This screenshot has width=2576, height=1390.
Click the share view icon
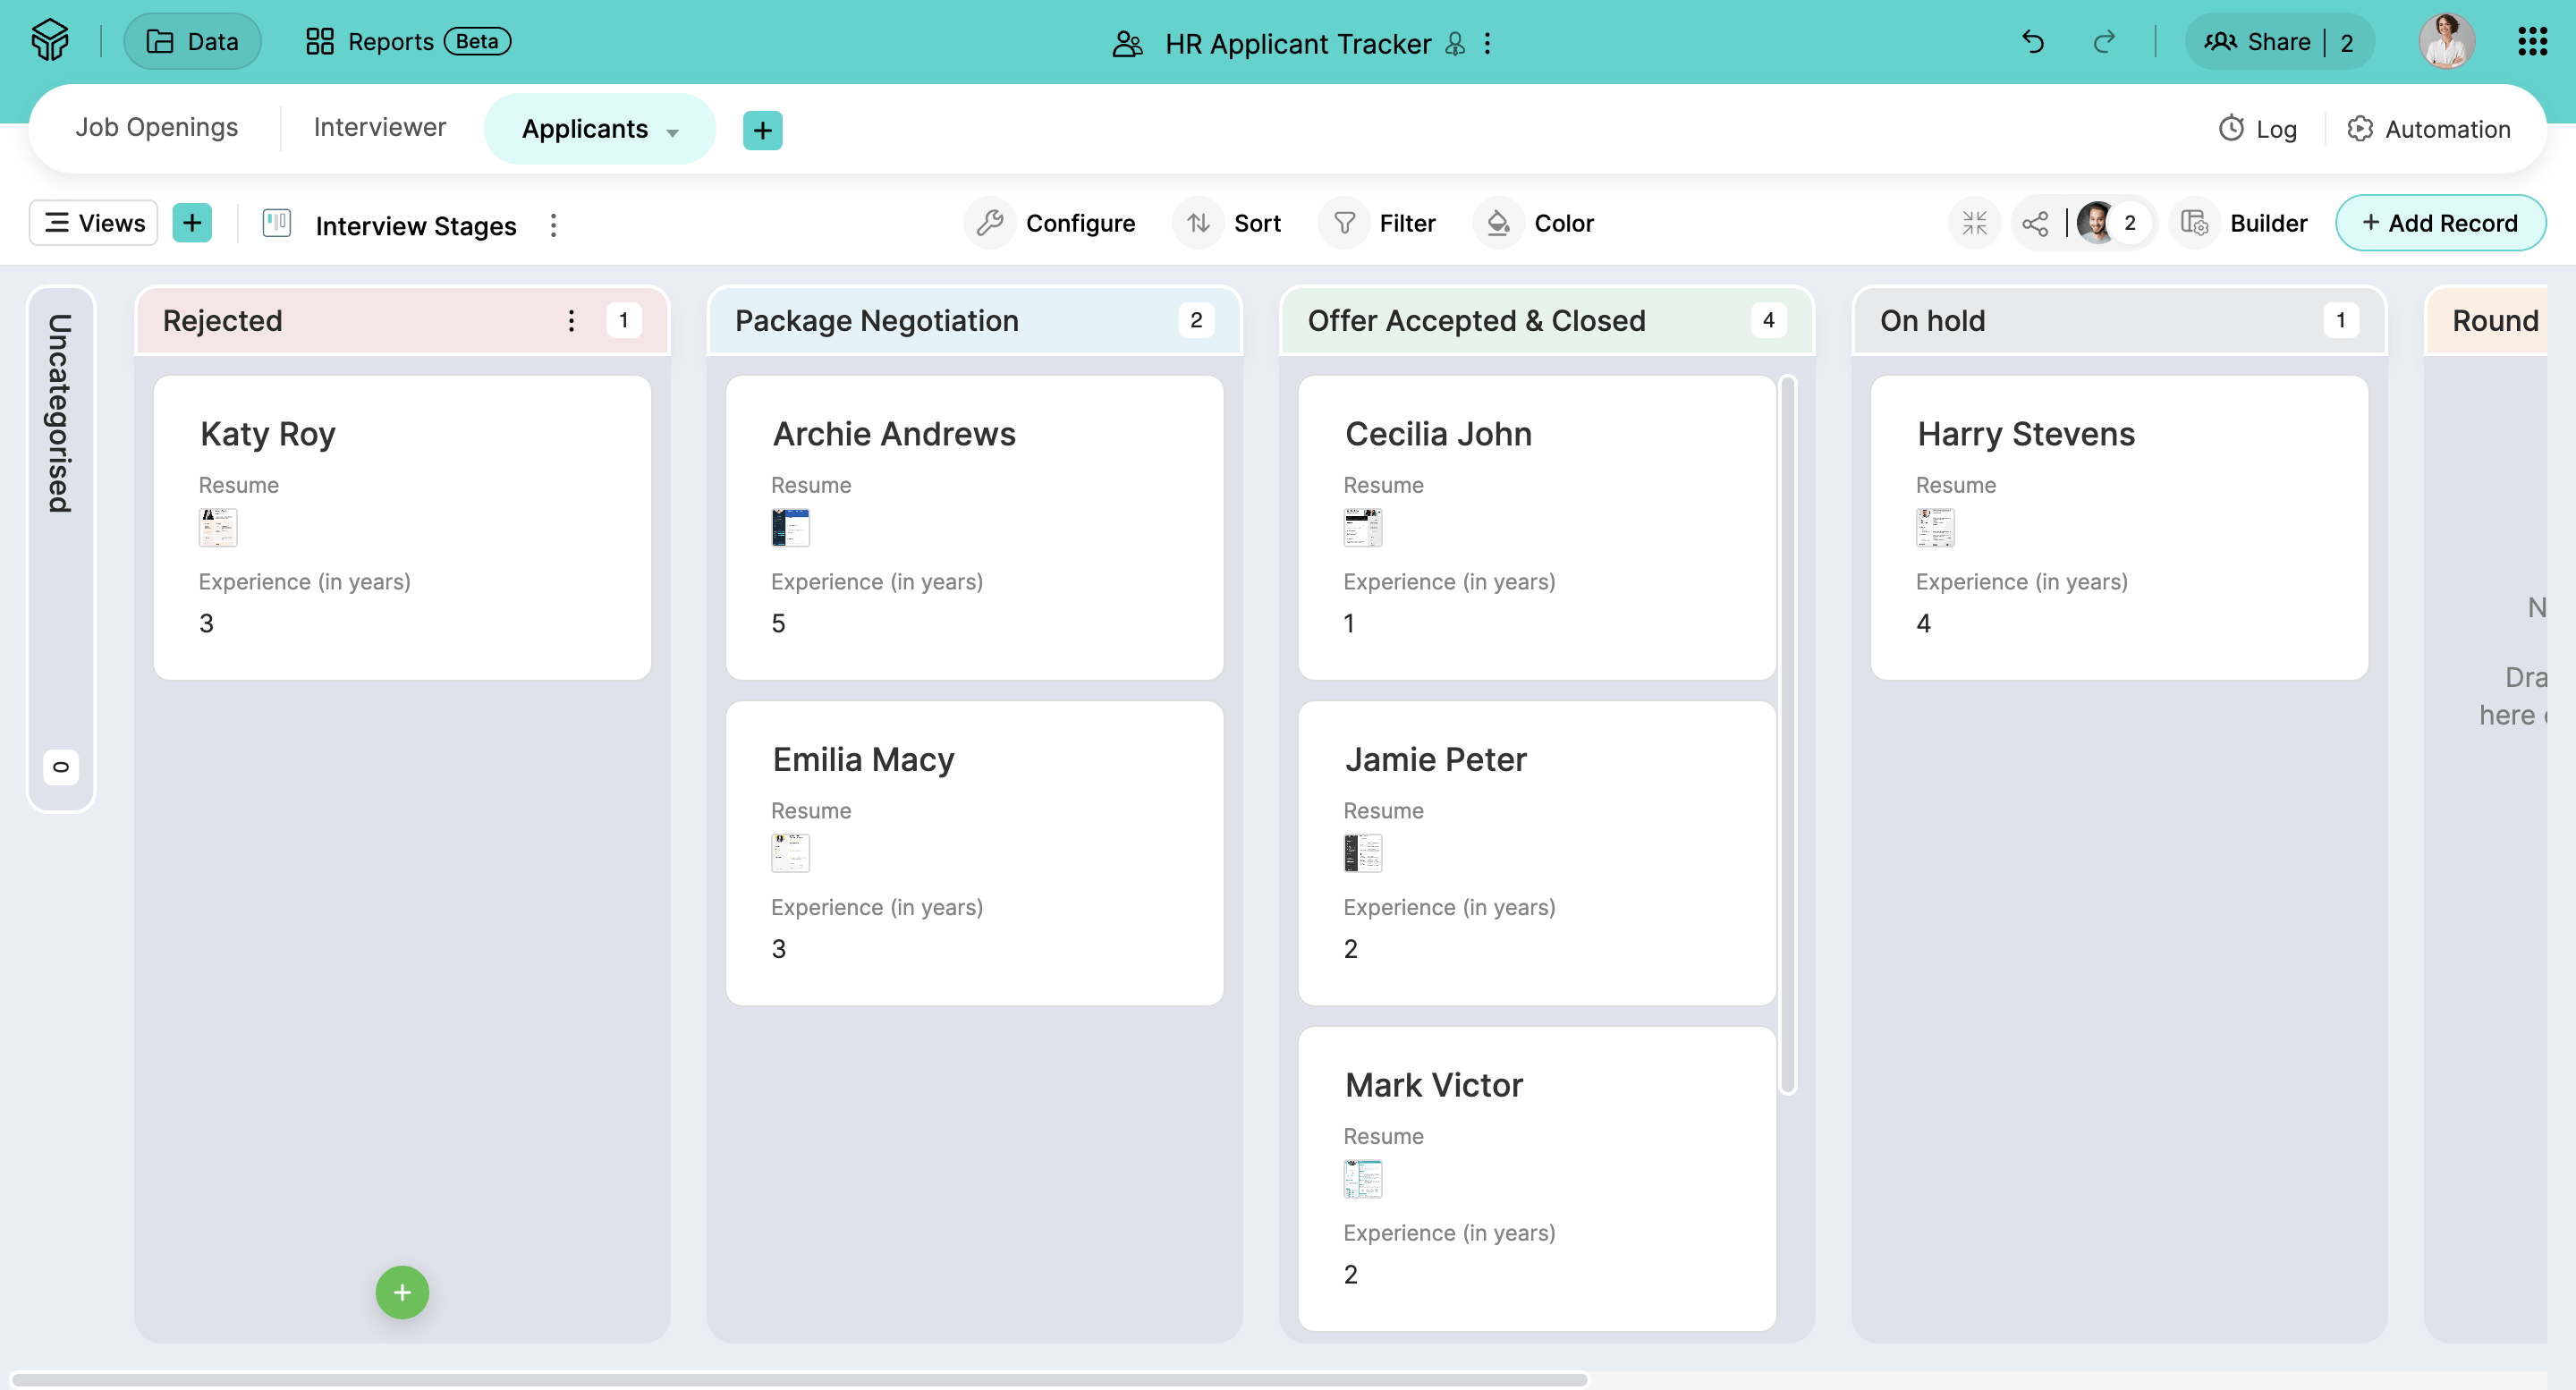pos(2035,223)
